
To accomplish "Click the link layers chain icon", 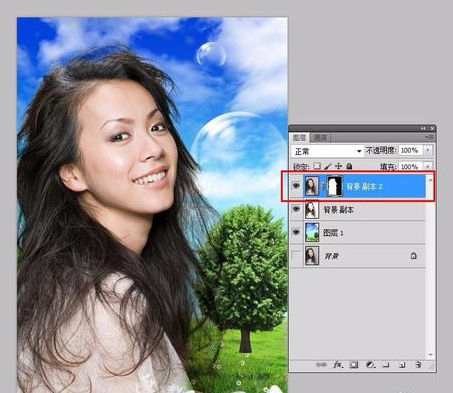I will pos(321,365).
